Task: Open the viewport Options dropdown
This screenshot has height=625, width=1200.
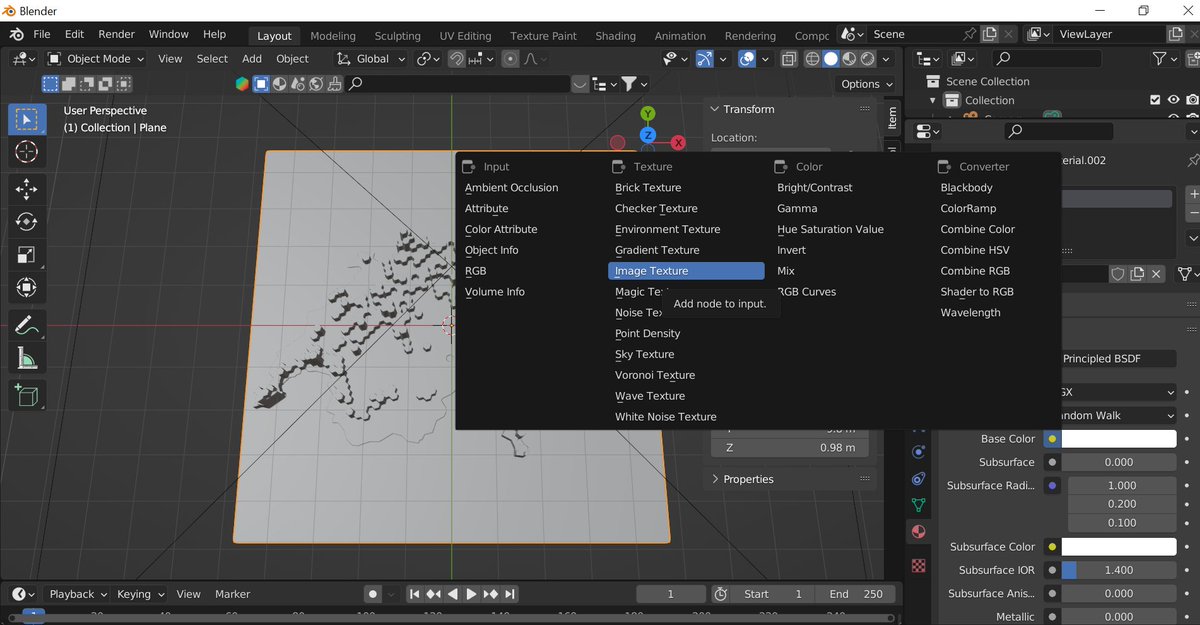Action: point(867,84)
